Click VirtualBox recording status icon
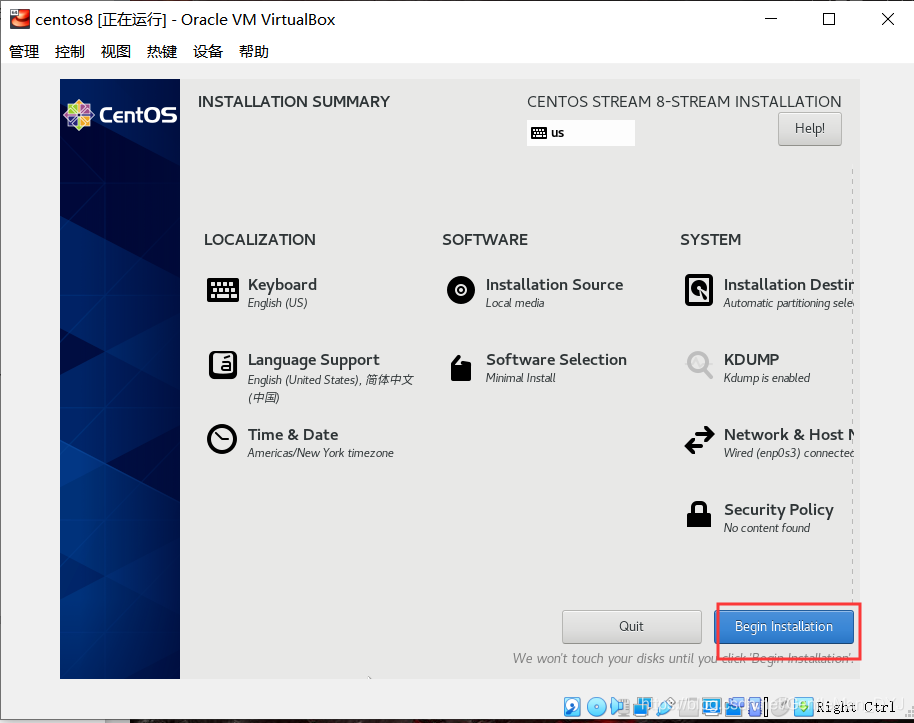The height and width of the screenshot is (723, 914). click(x=735, y=707)
